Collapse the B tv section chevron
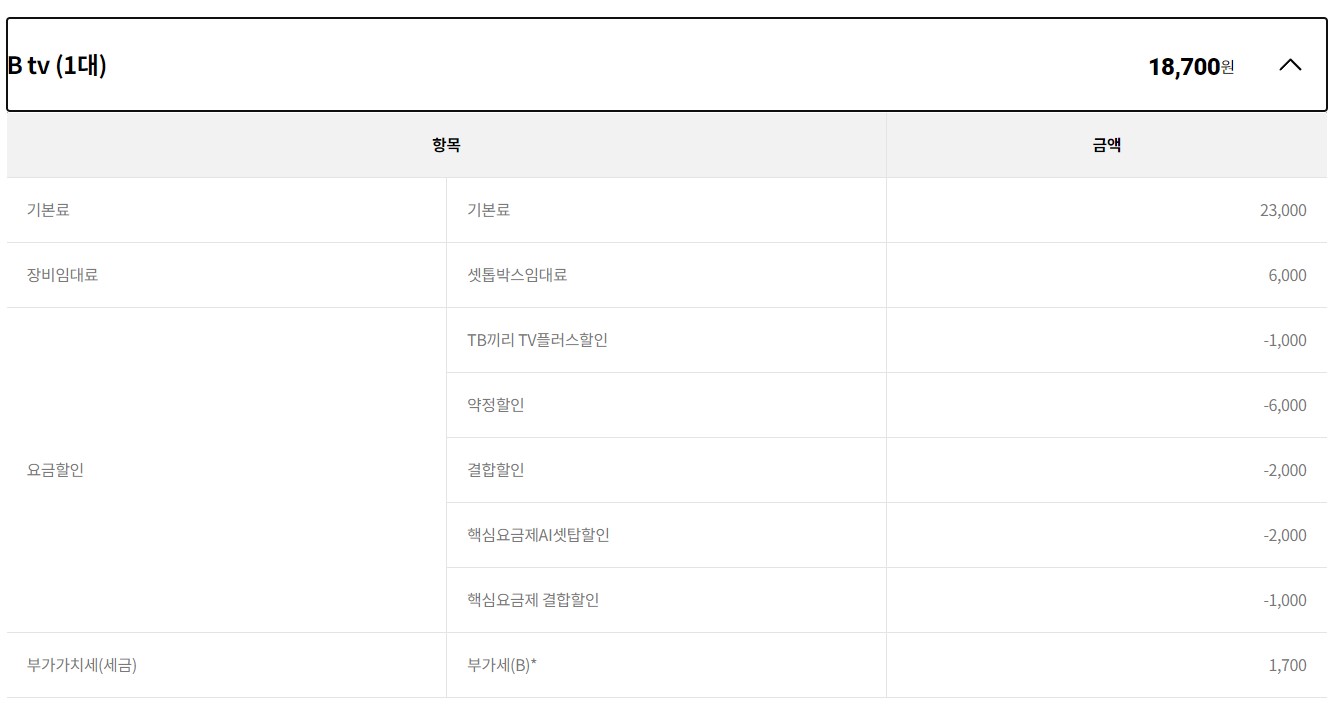Viewport: 1338px width, 705px height. (x=1290, y=65)
